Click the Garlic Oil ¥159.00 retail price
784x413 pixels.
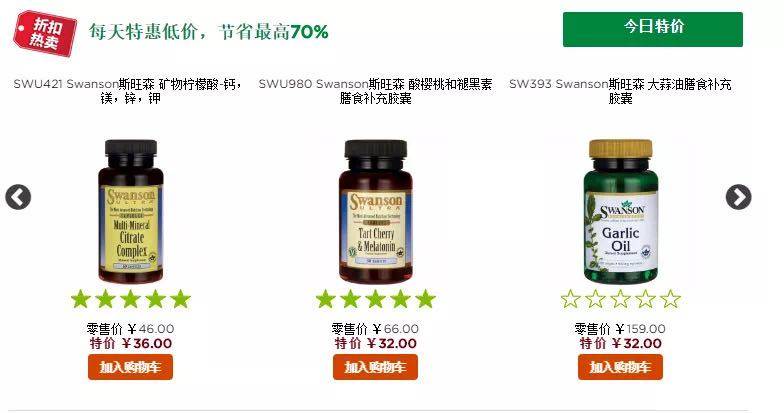click(640, 329)
